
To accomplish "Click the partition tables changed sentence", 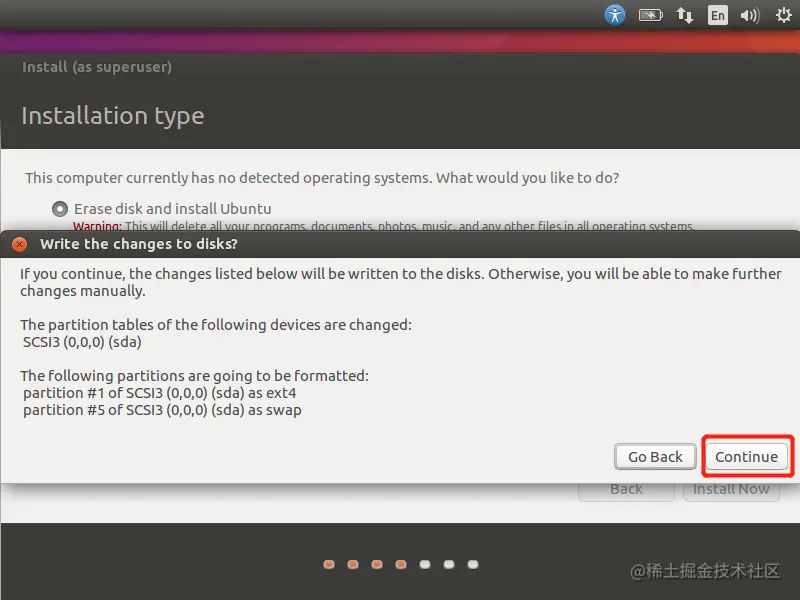I will [x=216, y=325].
